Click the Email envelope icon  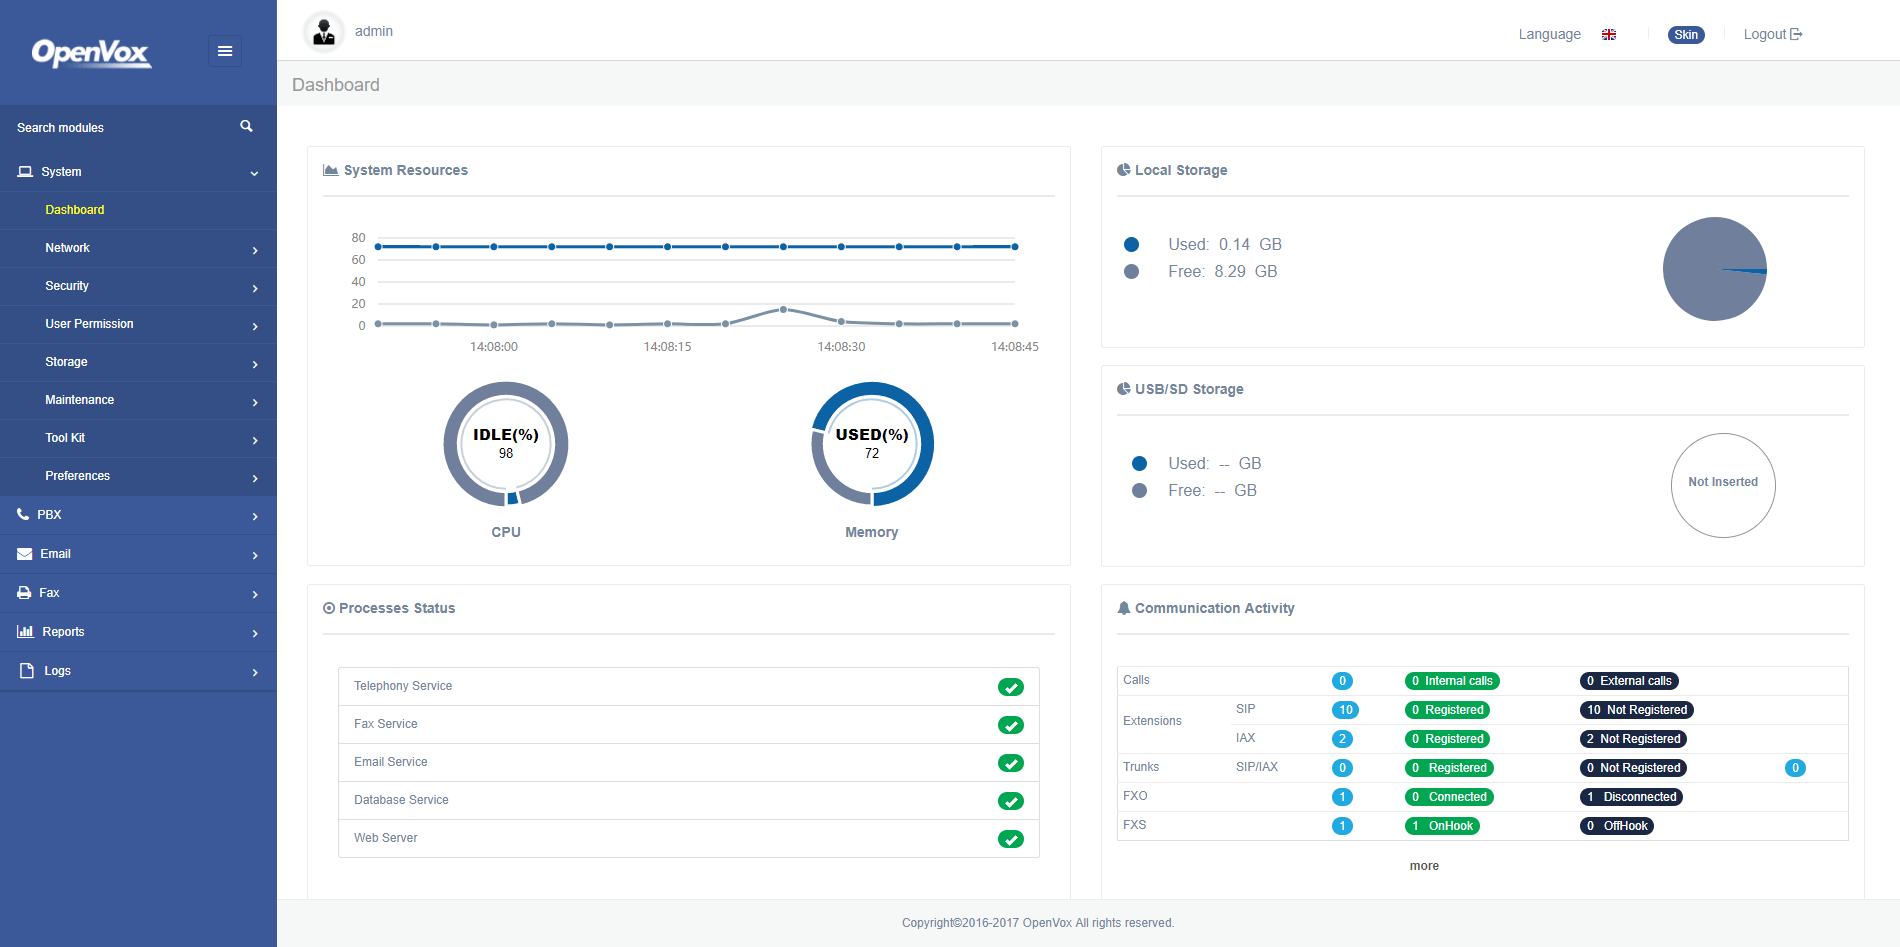tap(25, 554)
